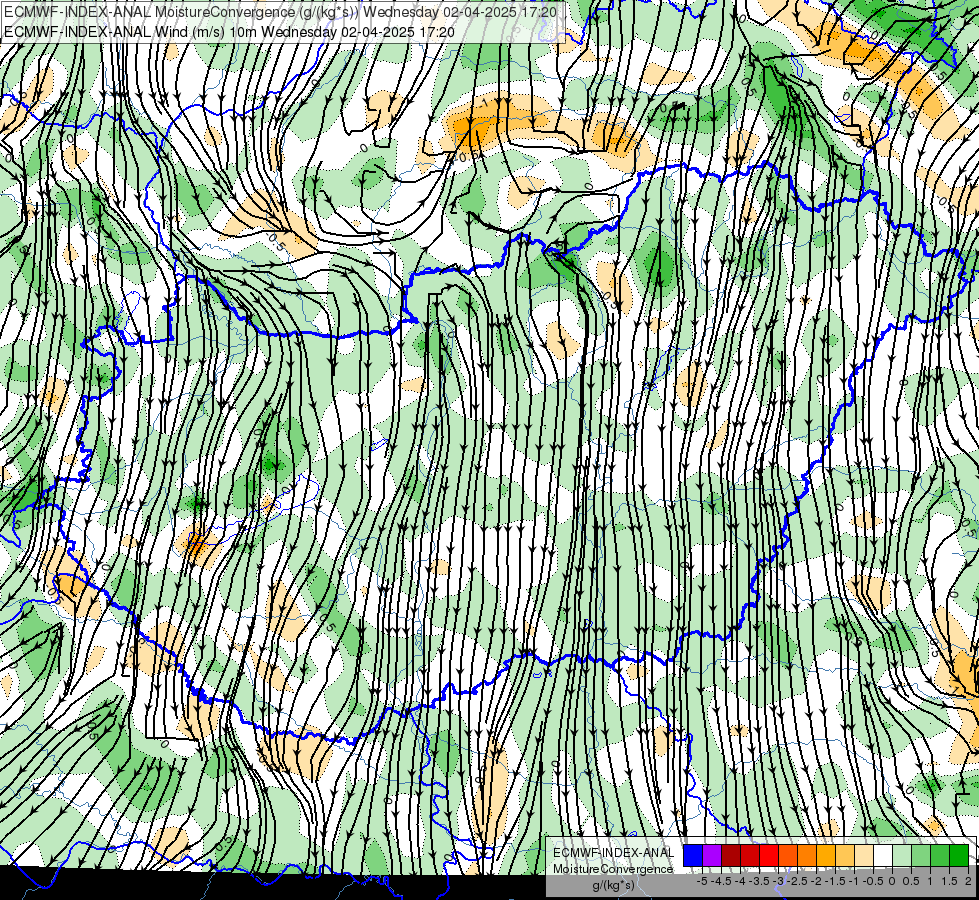Screen dimensions: 979x900
Task: Click the Wind (m/s) 10m title line
Action: coord(229,32)
